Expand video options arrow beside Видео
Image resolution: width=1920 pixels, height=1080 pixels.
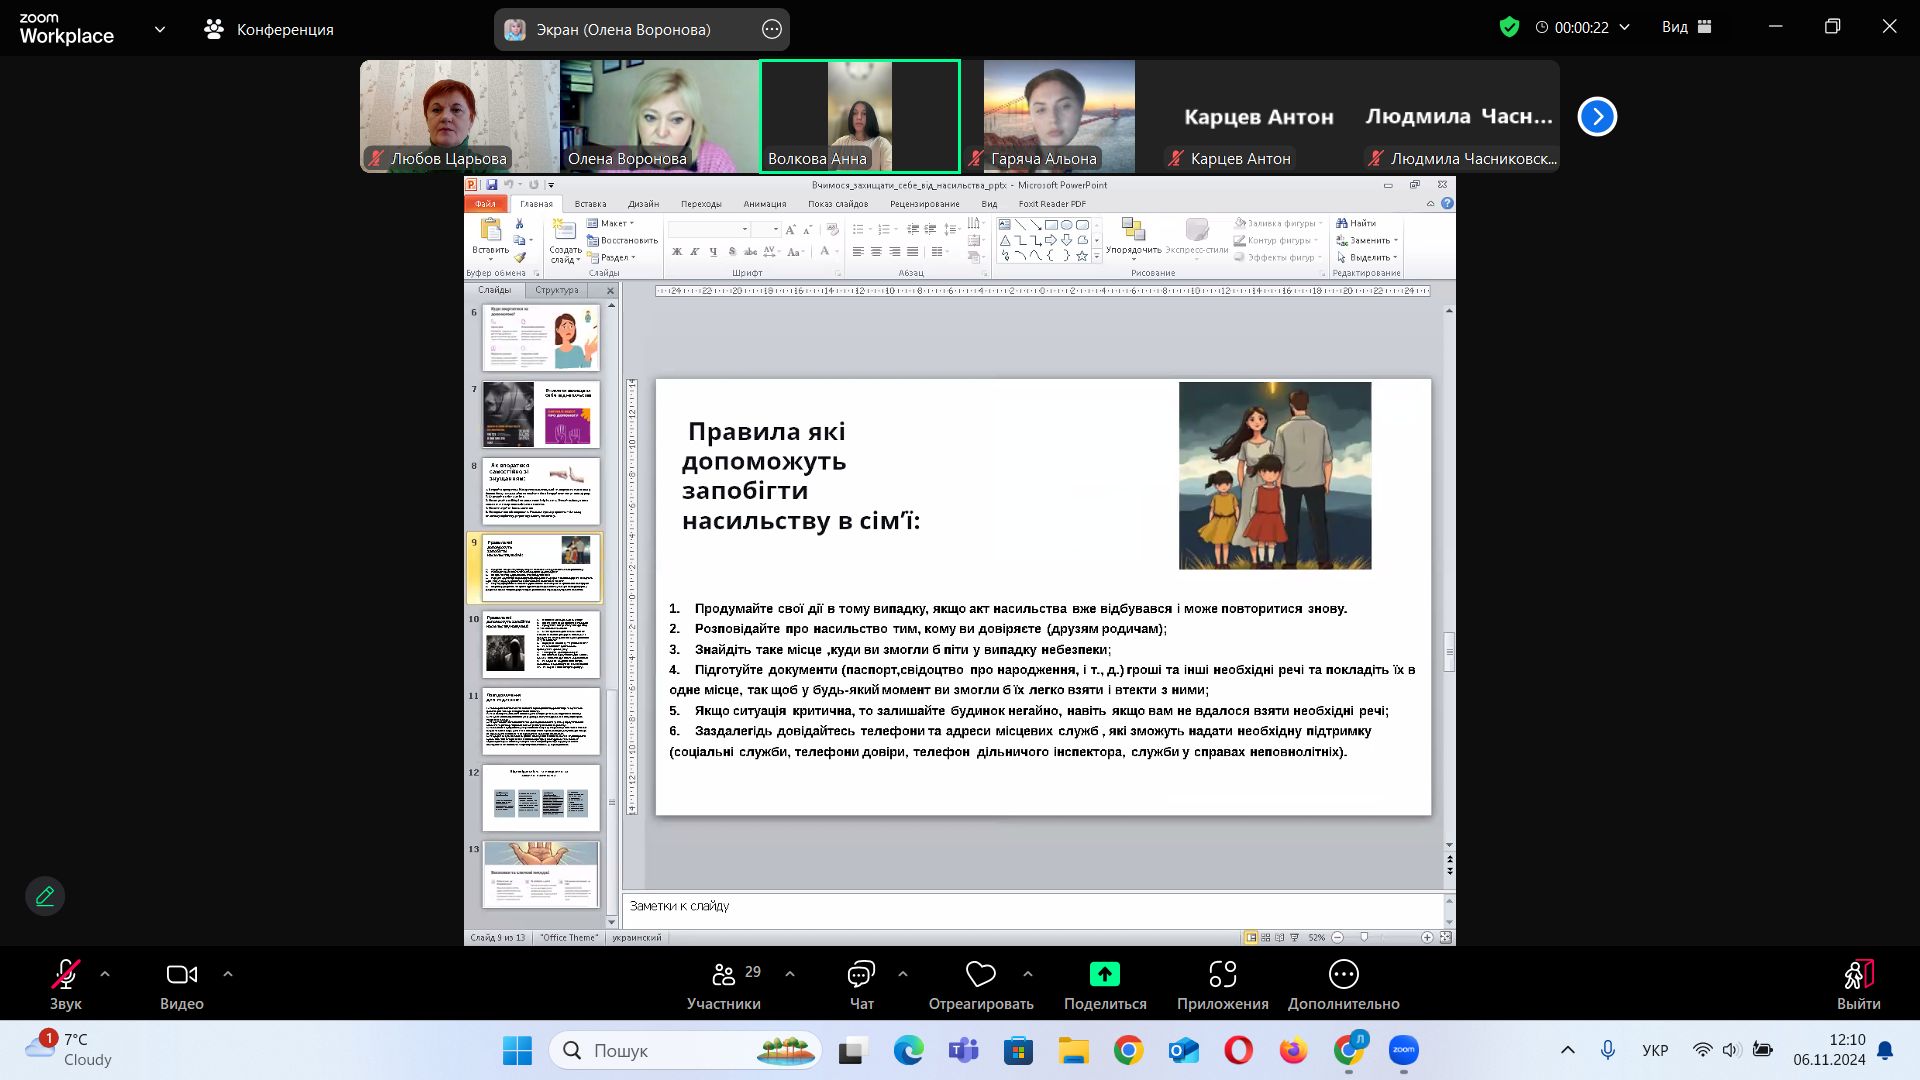[x=227, y=973]
